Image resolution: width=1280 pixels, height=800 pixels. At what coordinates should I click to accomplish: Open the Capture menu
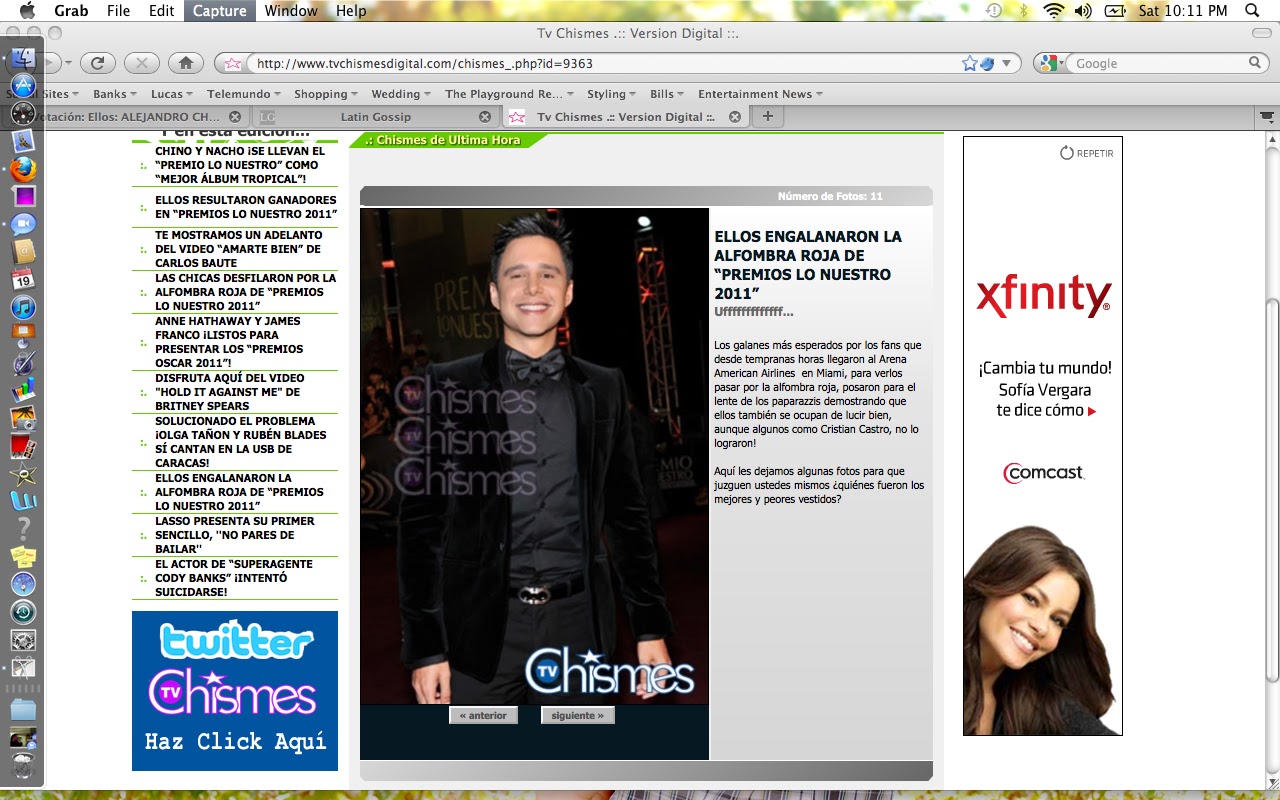click(220, 11)
